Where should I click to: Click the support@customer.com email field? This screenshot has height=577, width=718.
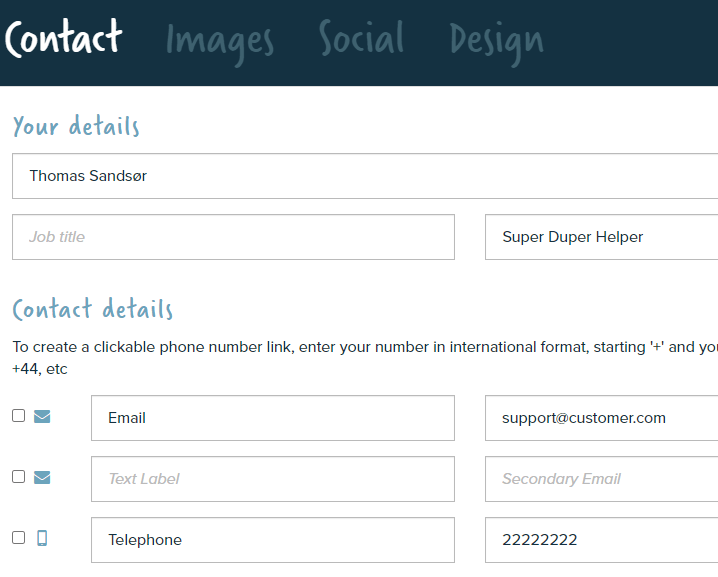[600, 418]
